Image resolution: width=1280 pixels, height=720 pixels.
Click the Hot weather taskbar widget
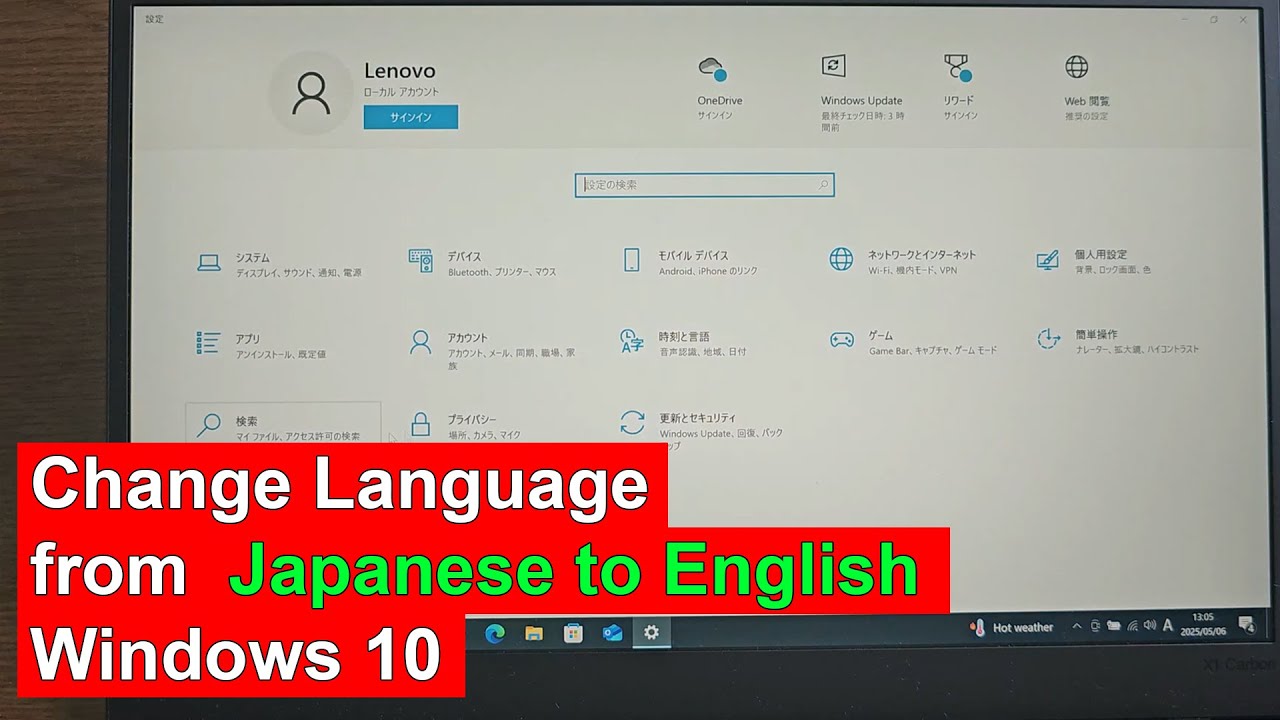coord(1012,628)
